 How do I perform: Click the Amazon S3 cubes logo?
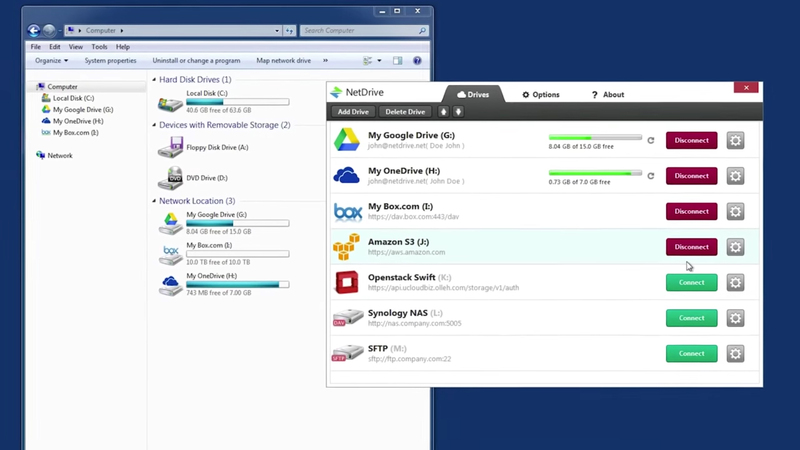[x=346, y=247]
